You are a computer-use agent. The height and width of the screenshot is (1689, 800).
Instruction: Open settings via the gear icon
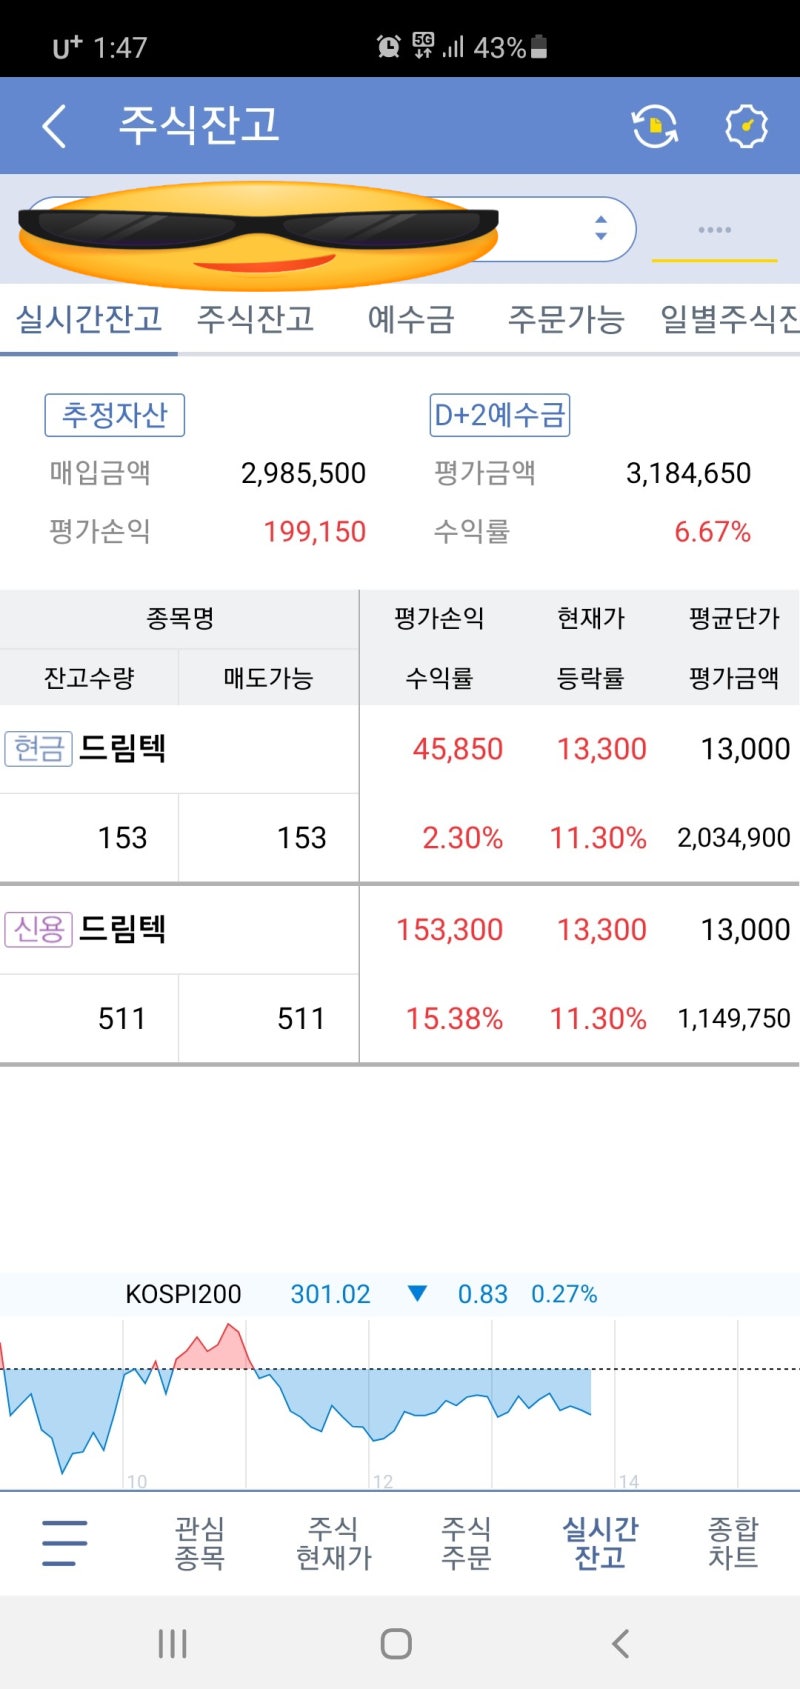[x=745, y=125]
